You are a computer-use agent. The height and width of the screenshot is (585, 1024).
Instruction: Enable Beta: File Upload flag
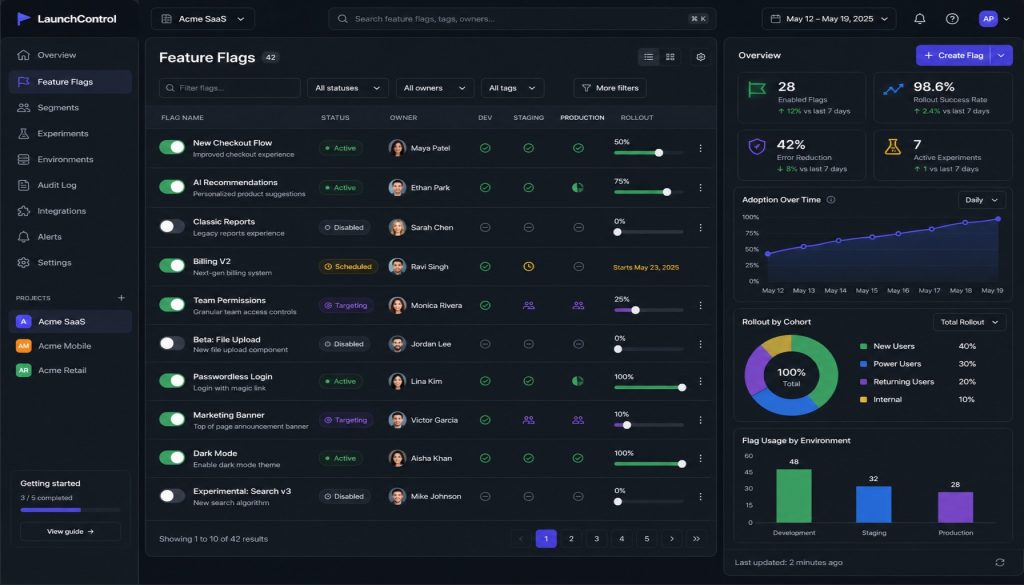[172, 343]
